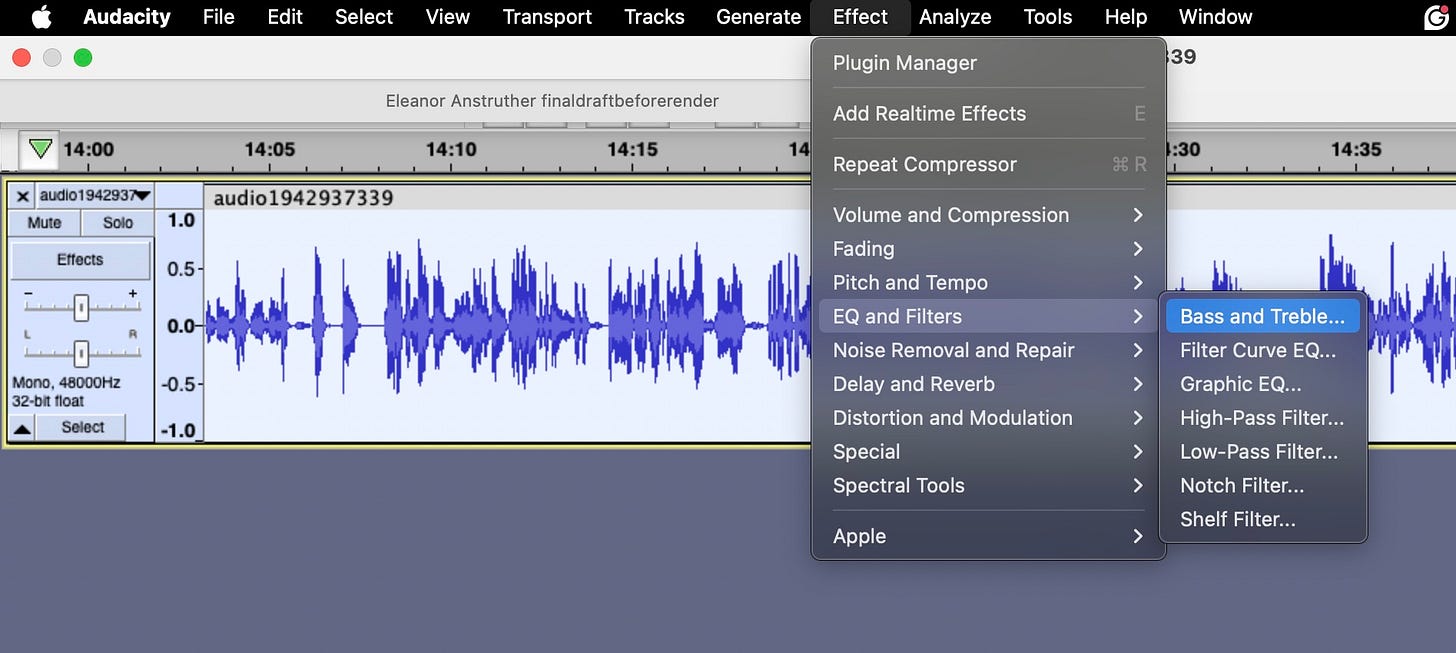Image resolution: width=1456 pixels, height=653 pixels.
Task: Click the 32-bit float format text
Action: click(x=48, y=401)
